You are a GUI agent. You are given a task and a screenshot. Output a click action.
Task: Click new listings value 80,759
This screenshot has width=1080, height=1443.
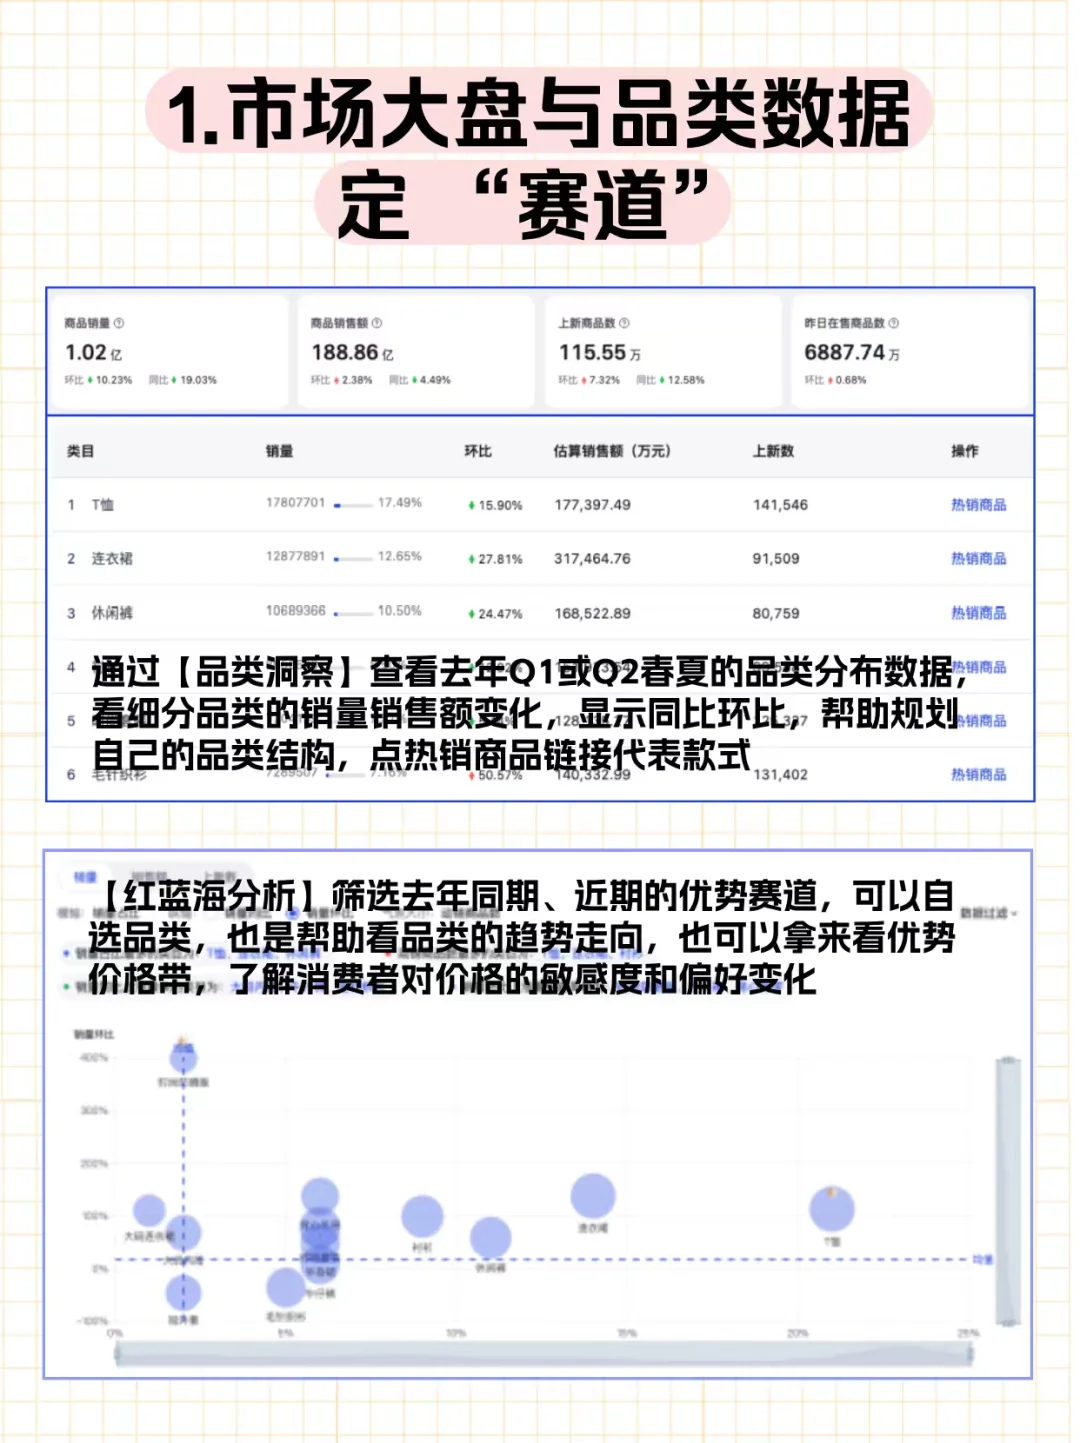[x=776, y=613]
